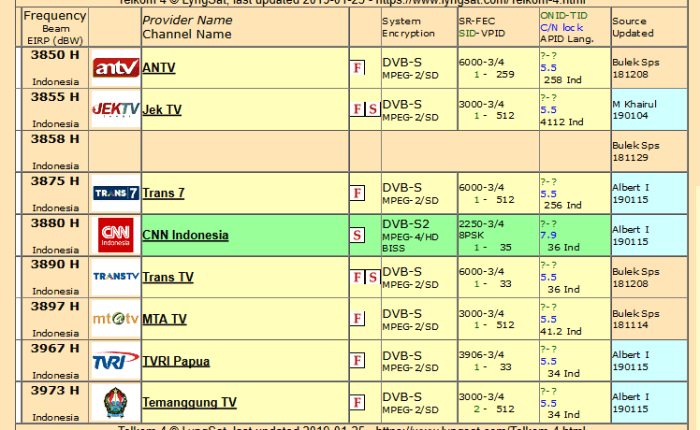Click the F icon in MTA TV row
The width and height of the screenshot is (700, 430).
357,319
